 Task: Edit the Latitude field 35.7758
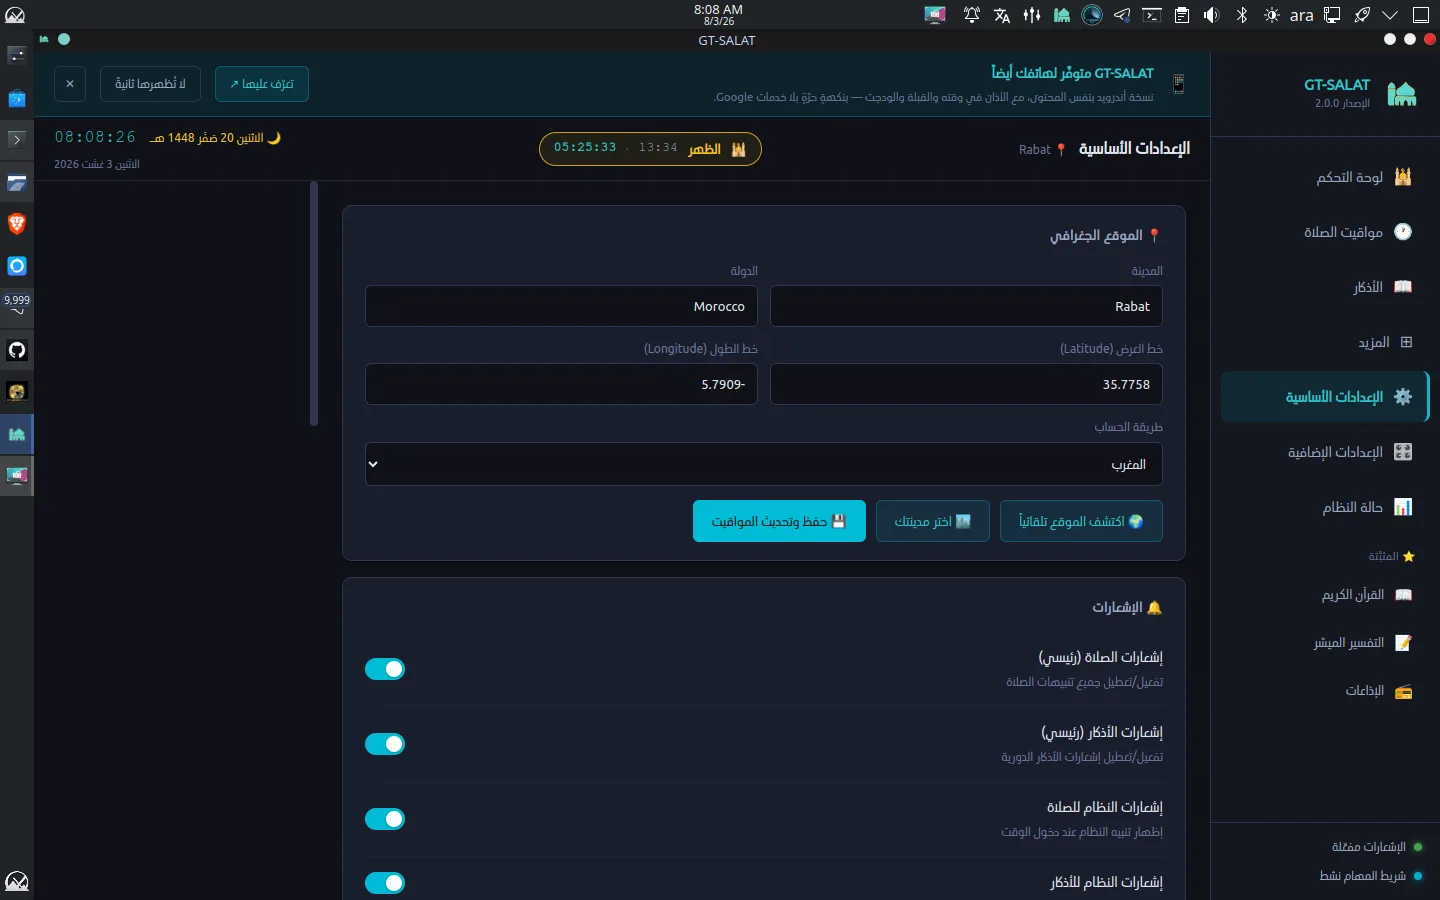966,384
